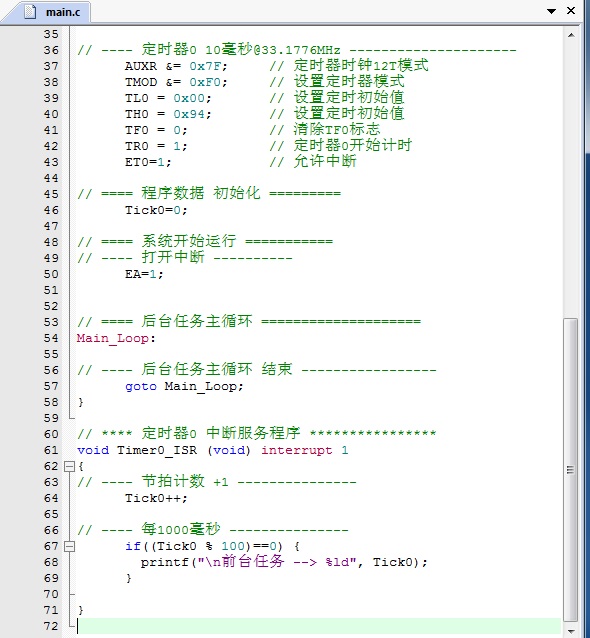The height and width of the screenshot is (638, 590).
Task: Click the 程序数据 初始化 comment line
Action: point(209,194)
